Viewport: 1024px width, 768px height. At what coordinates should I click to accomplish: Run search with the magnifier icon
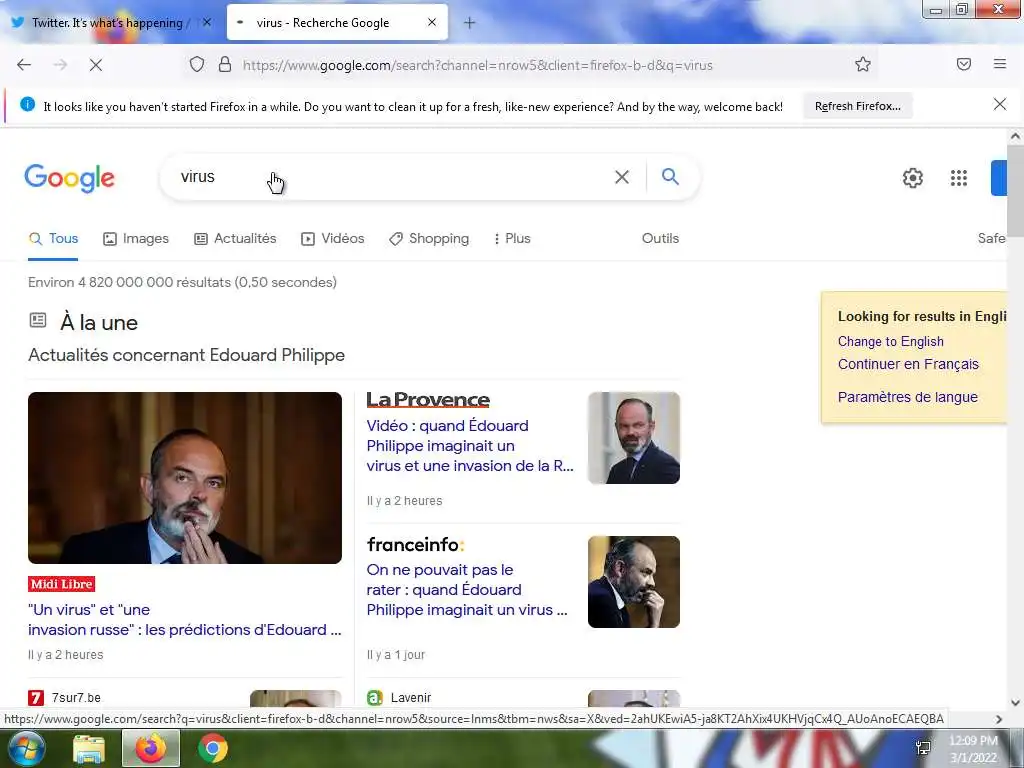click(x=670, y=176)
